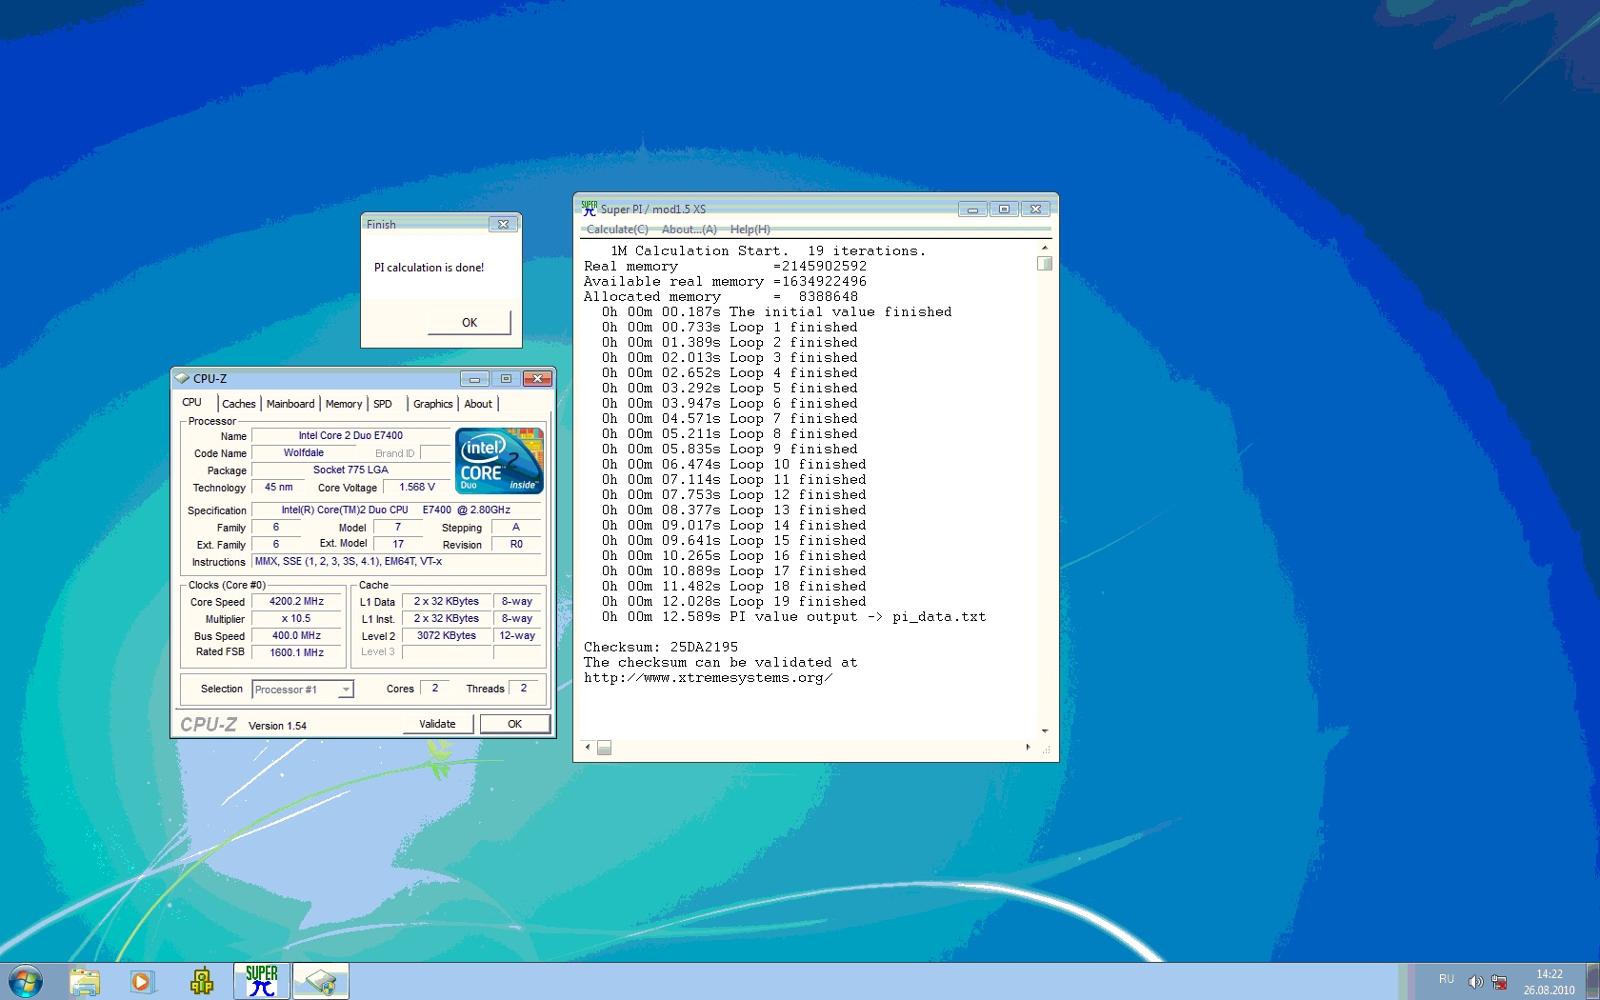Screen dimensions: 1600x1000
Task: Click the Bus Speed value 400.0 MHz
Action: coord(297,636)
